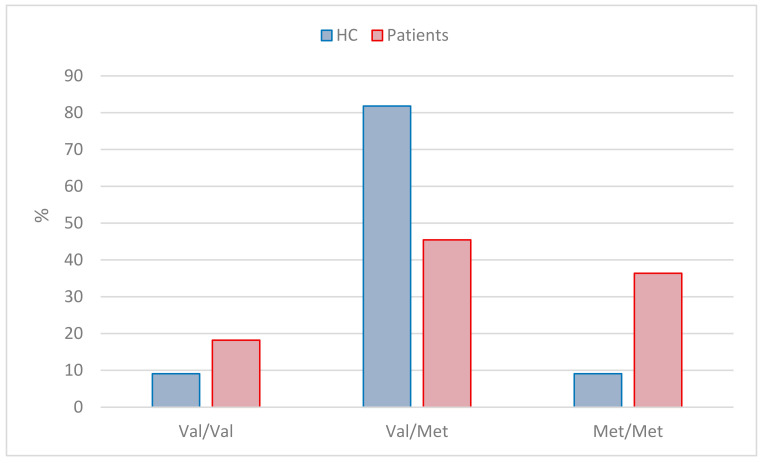Click the HC bar for Val/Val

(x=176, y=390)
